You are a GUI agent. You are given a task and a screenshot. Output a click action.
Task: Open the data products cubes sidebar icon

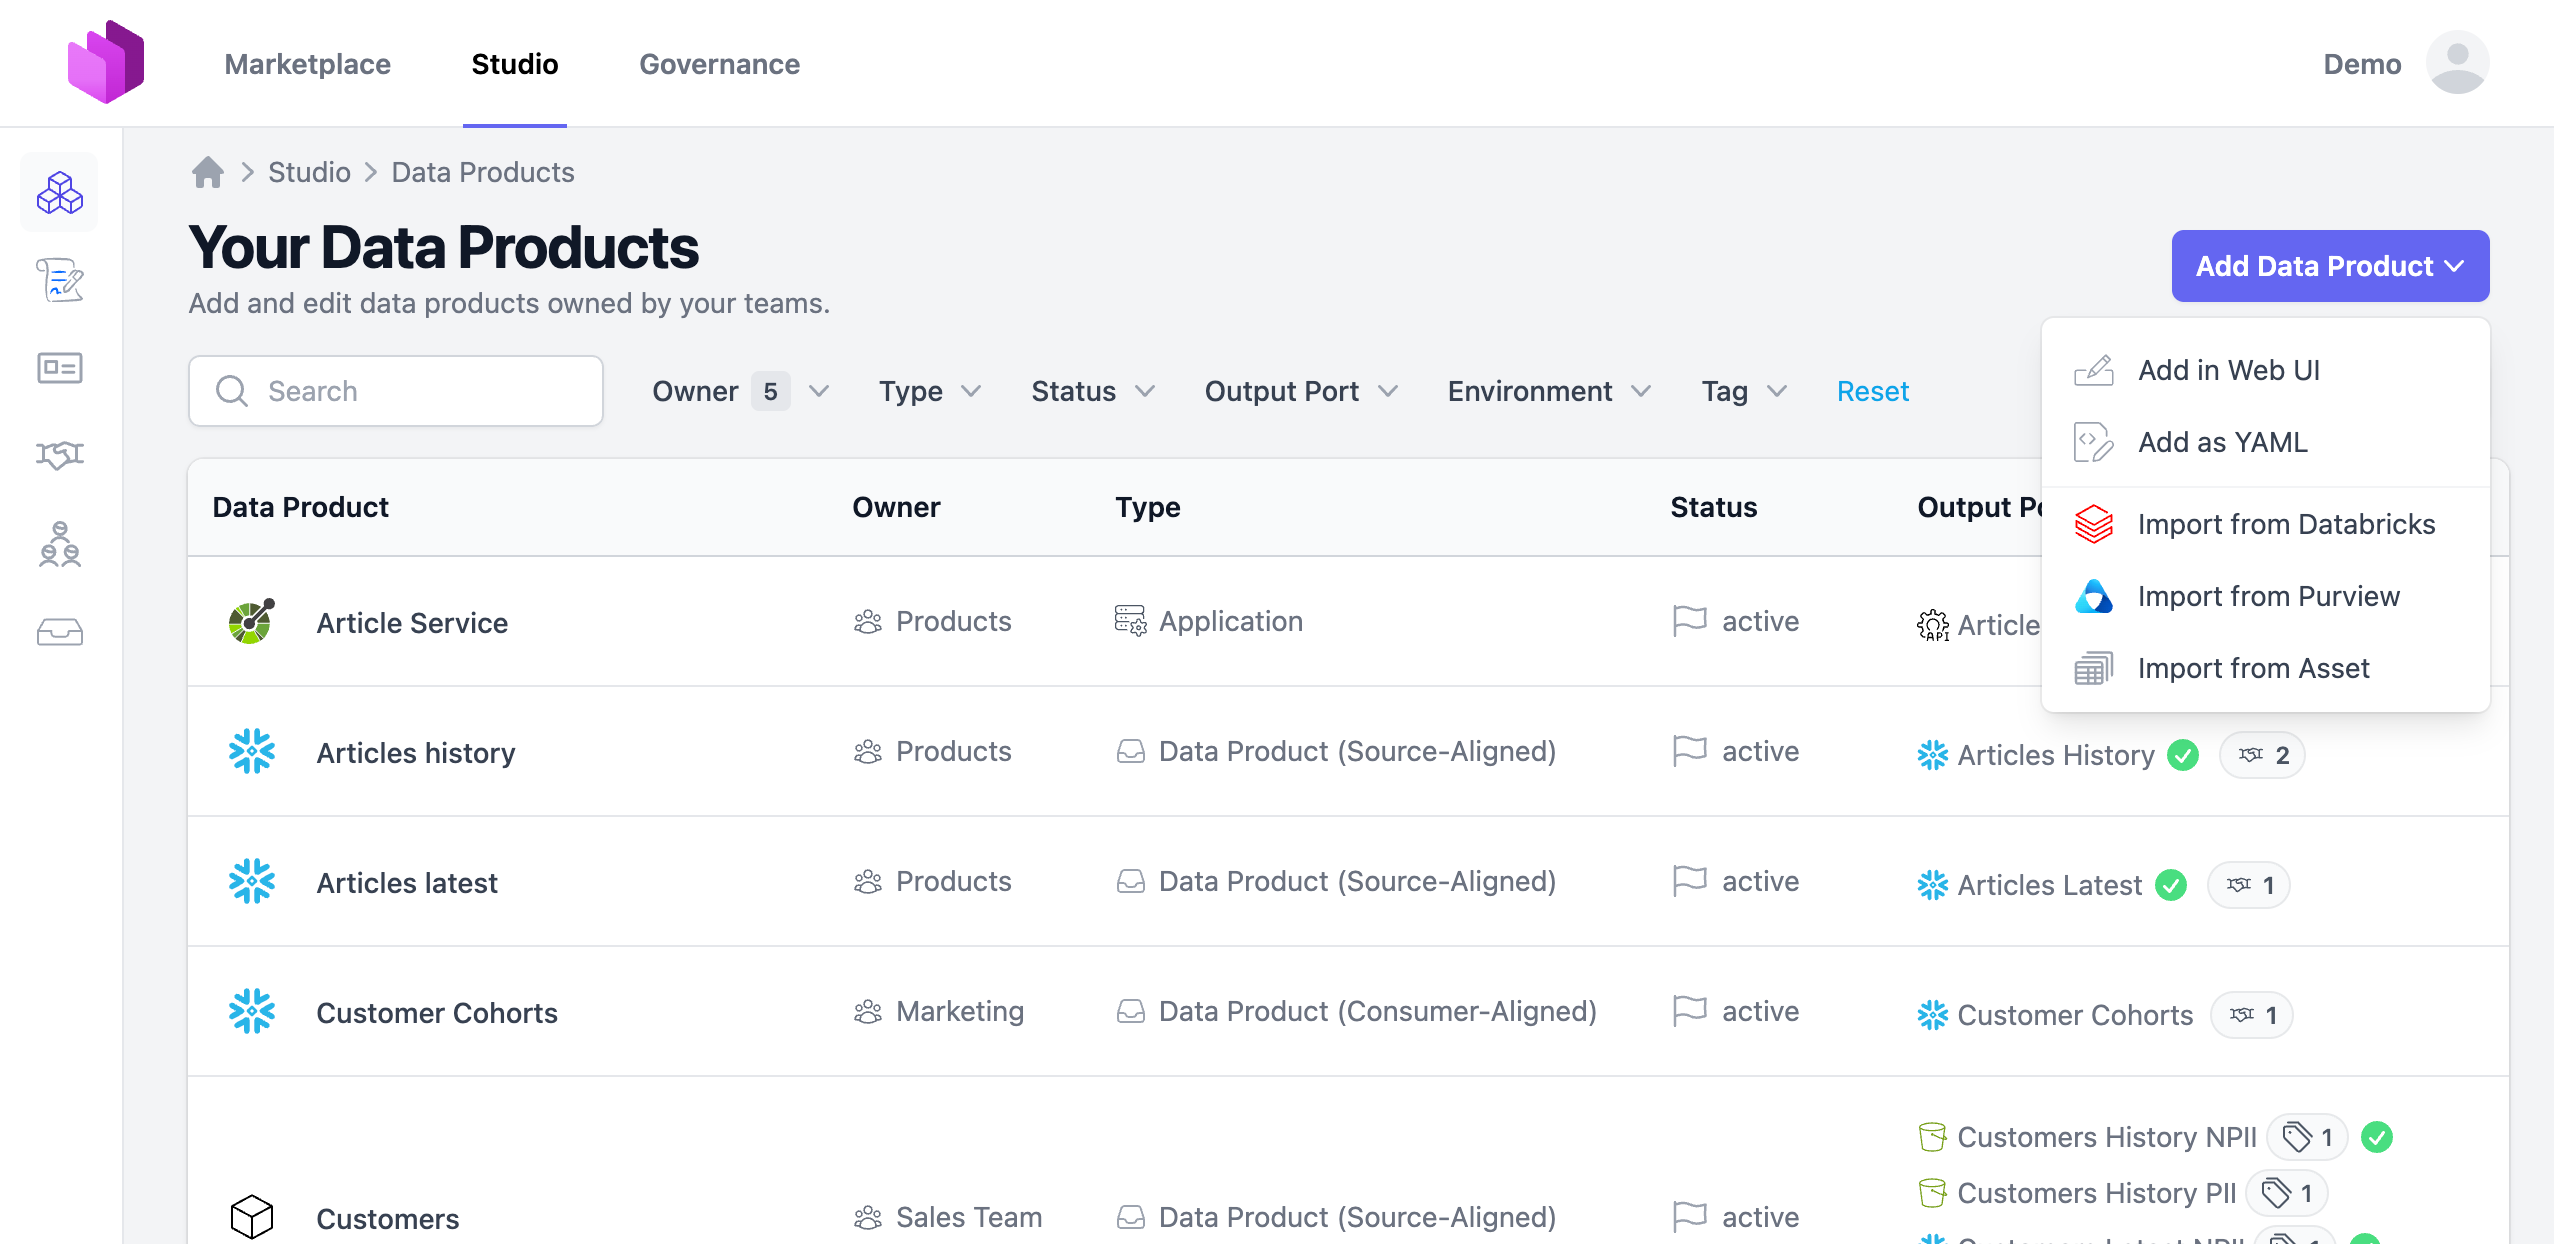click(59, 192)
